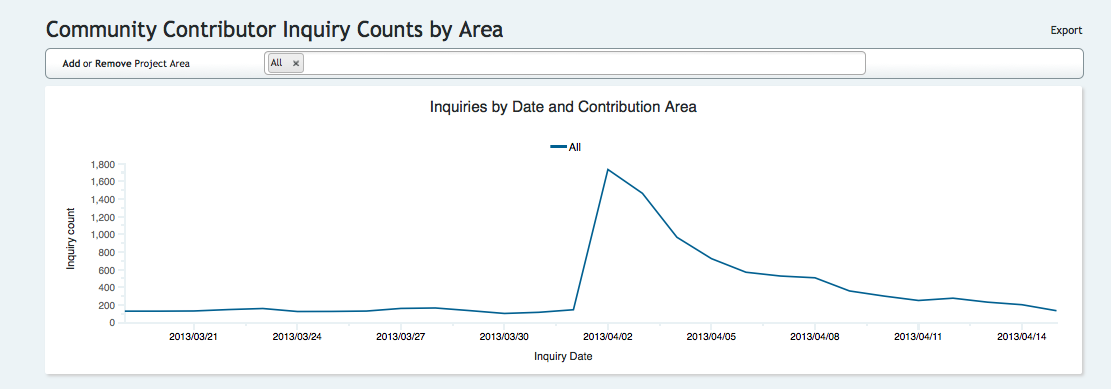Click the 2013/04/08 x-axis date label

pyautogui.click(x=815, y=337)
